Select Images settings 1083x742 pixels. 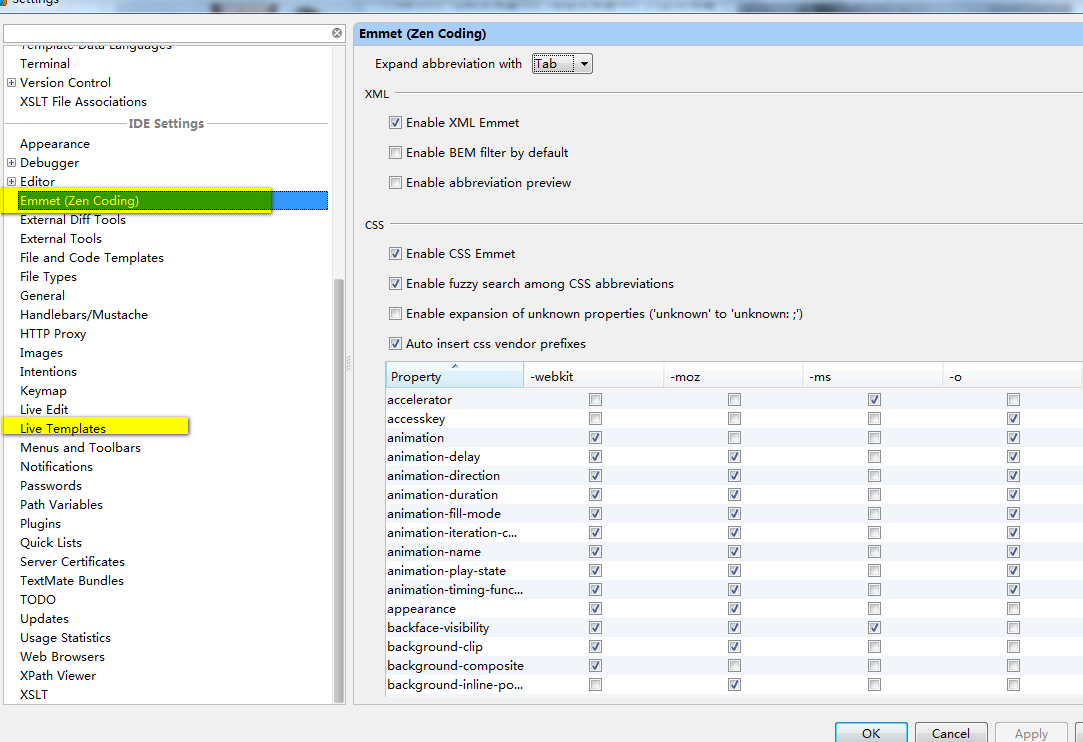click(x=41, y=352)
